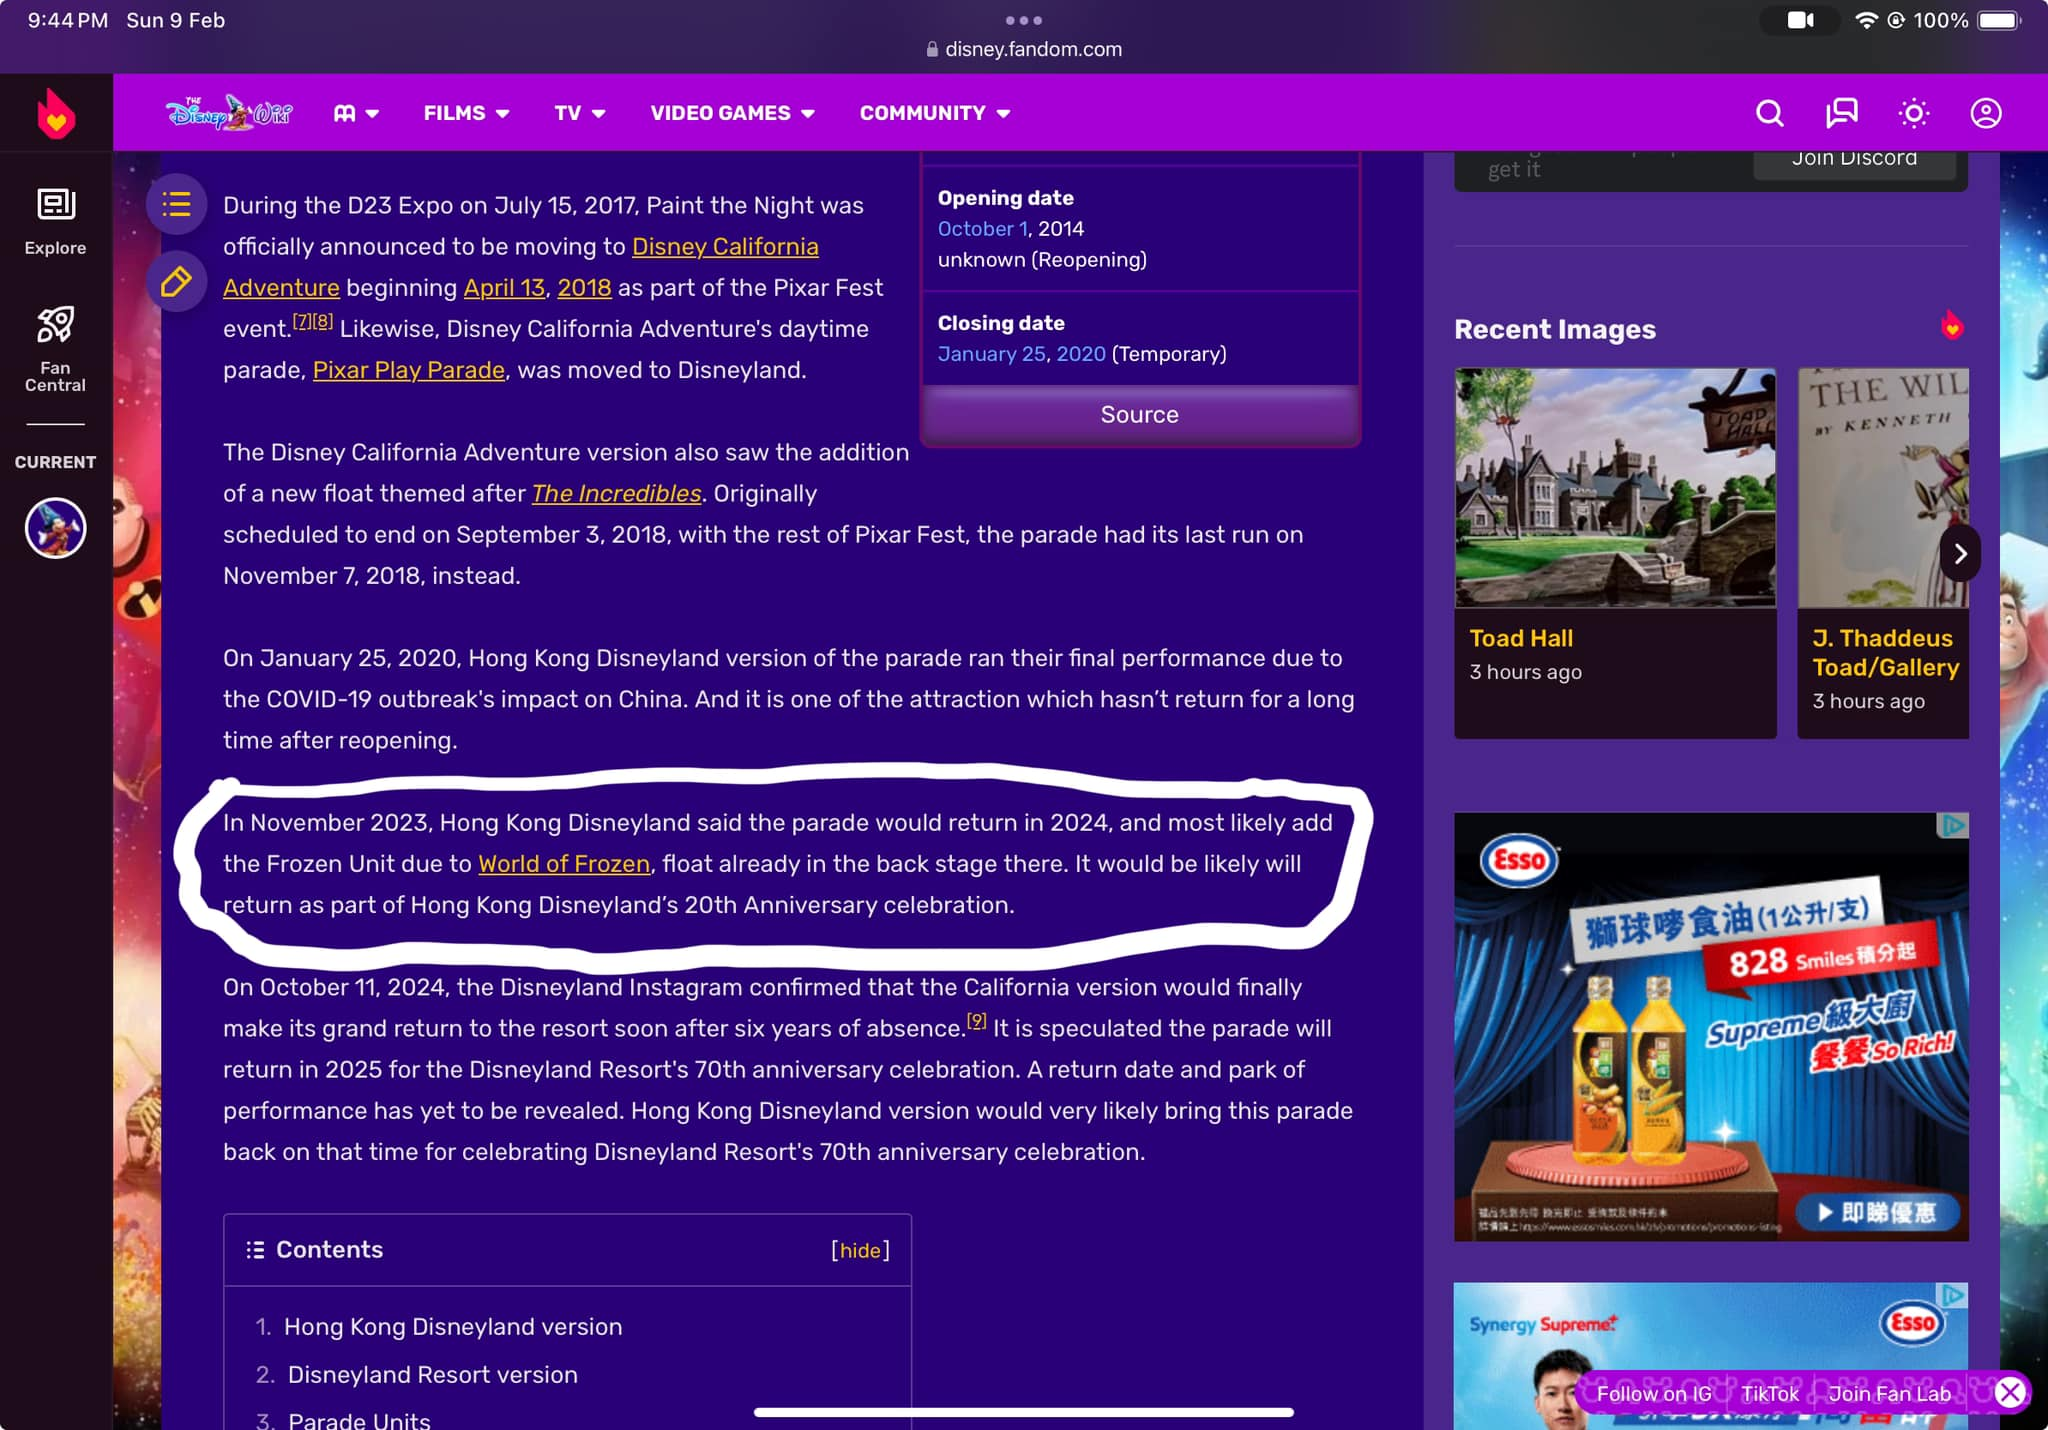
Task: Open the World of Frozen link
Action: click(x=563, y=863)
